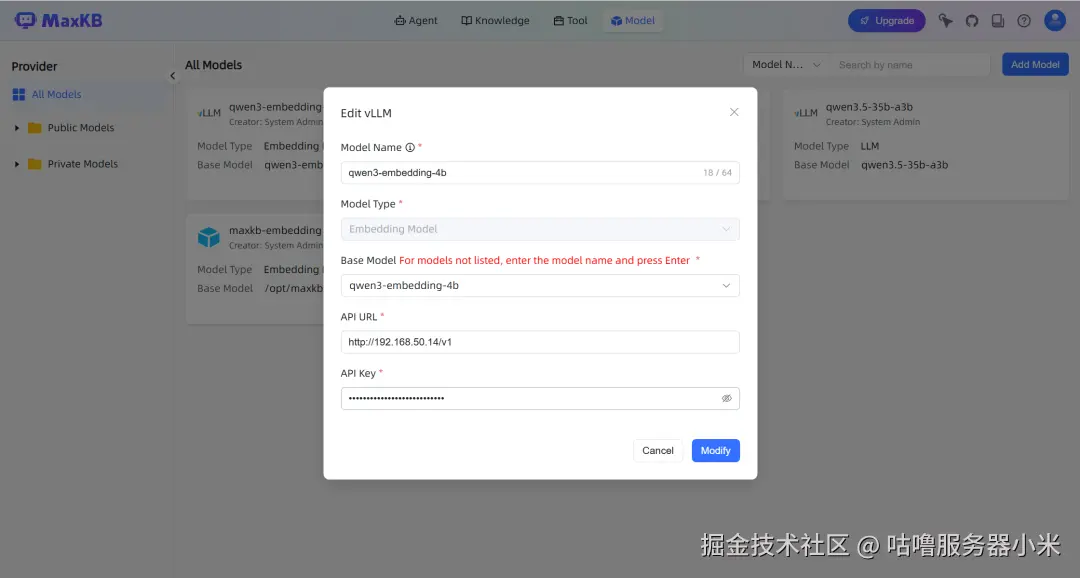Expand the Private Models folder
The height and width of the screenshot is (578, 1080).
click(x=17, y=164)
